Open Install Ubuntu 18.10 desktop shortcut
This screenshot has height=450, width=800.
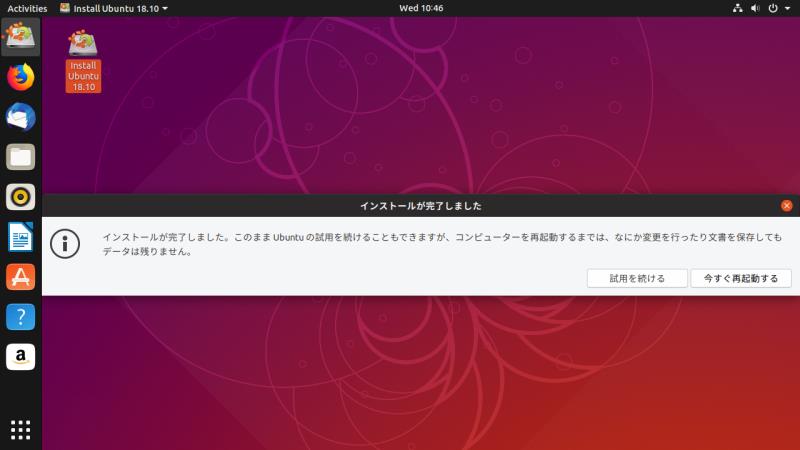(83, 59)
